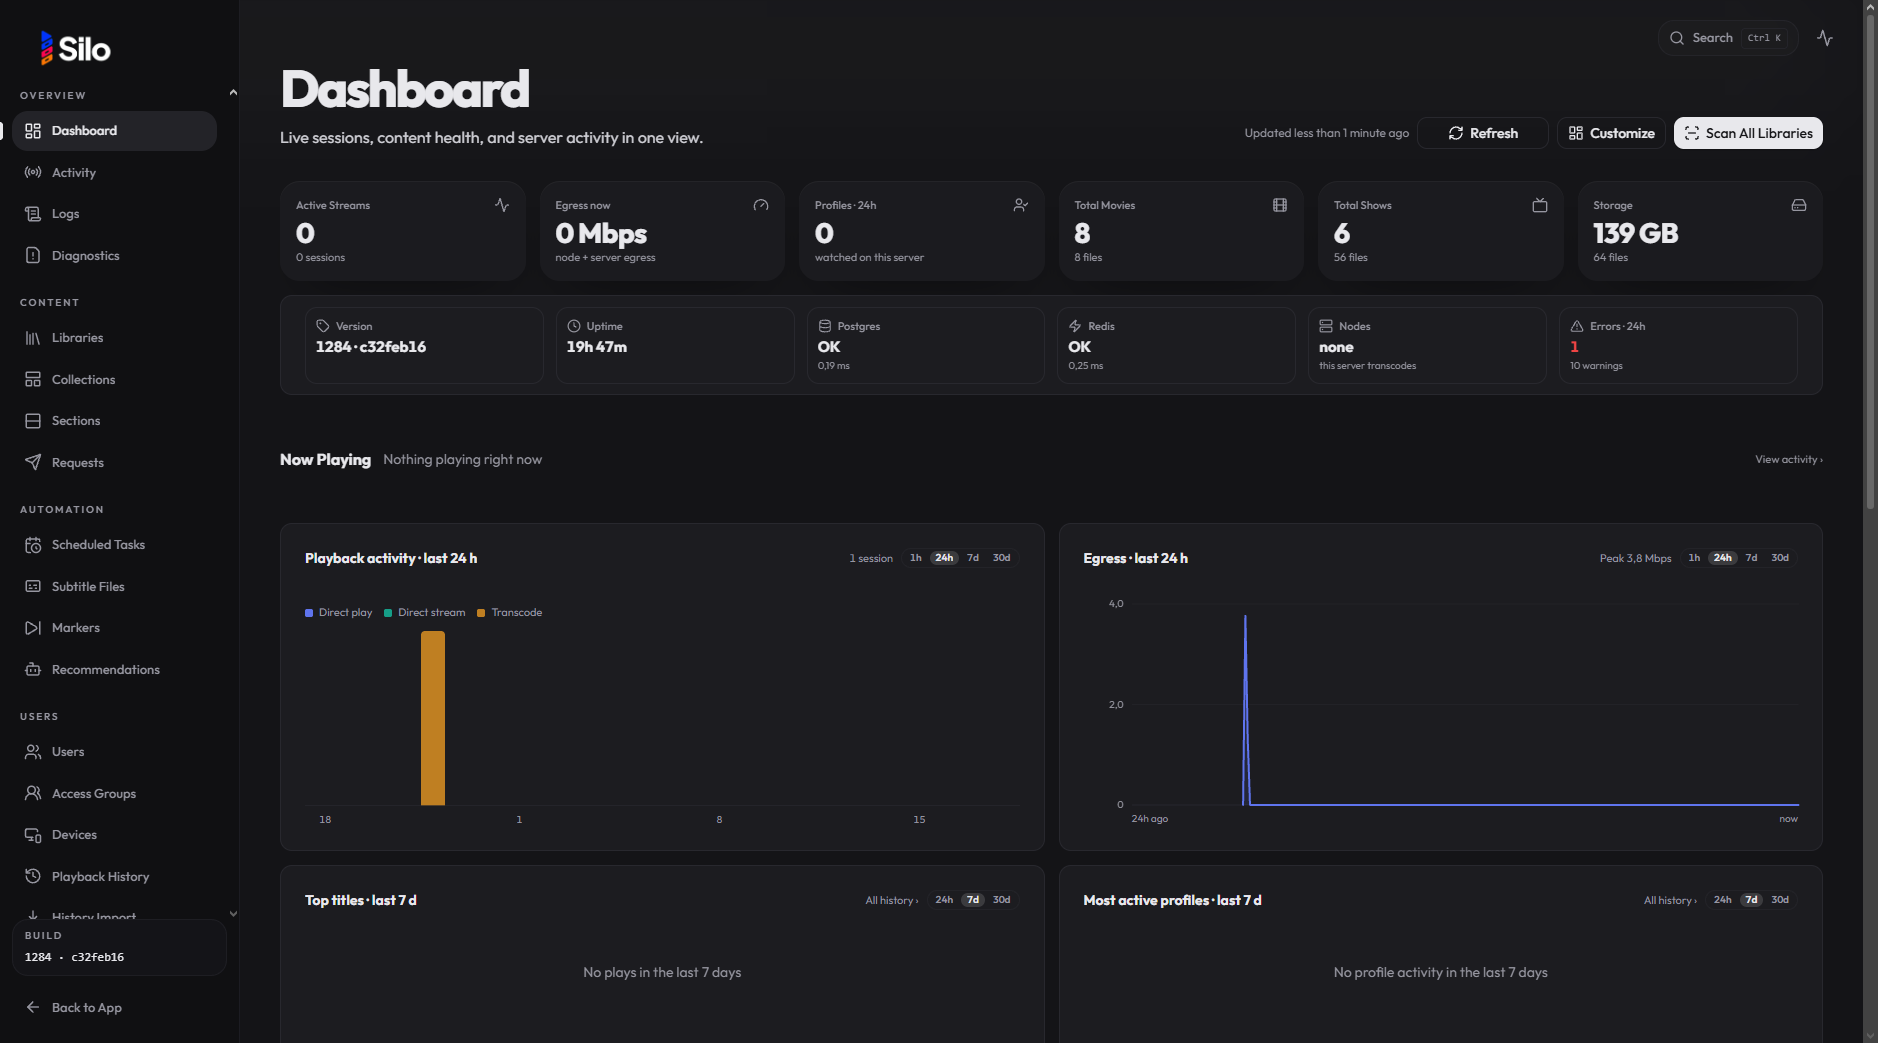Click the Uptime clock icon
The image size is (1878, 1043).
tap(574, 326)
